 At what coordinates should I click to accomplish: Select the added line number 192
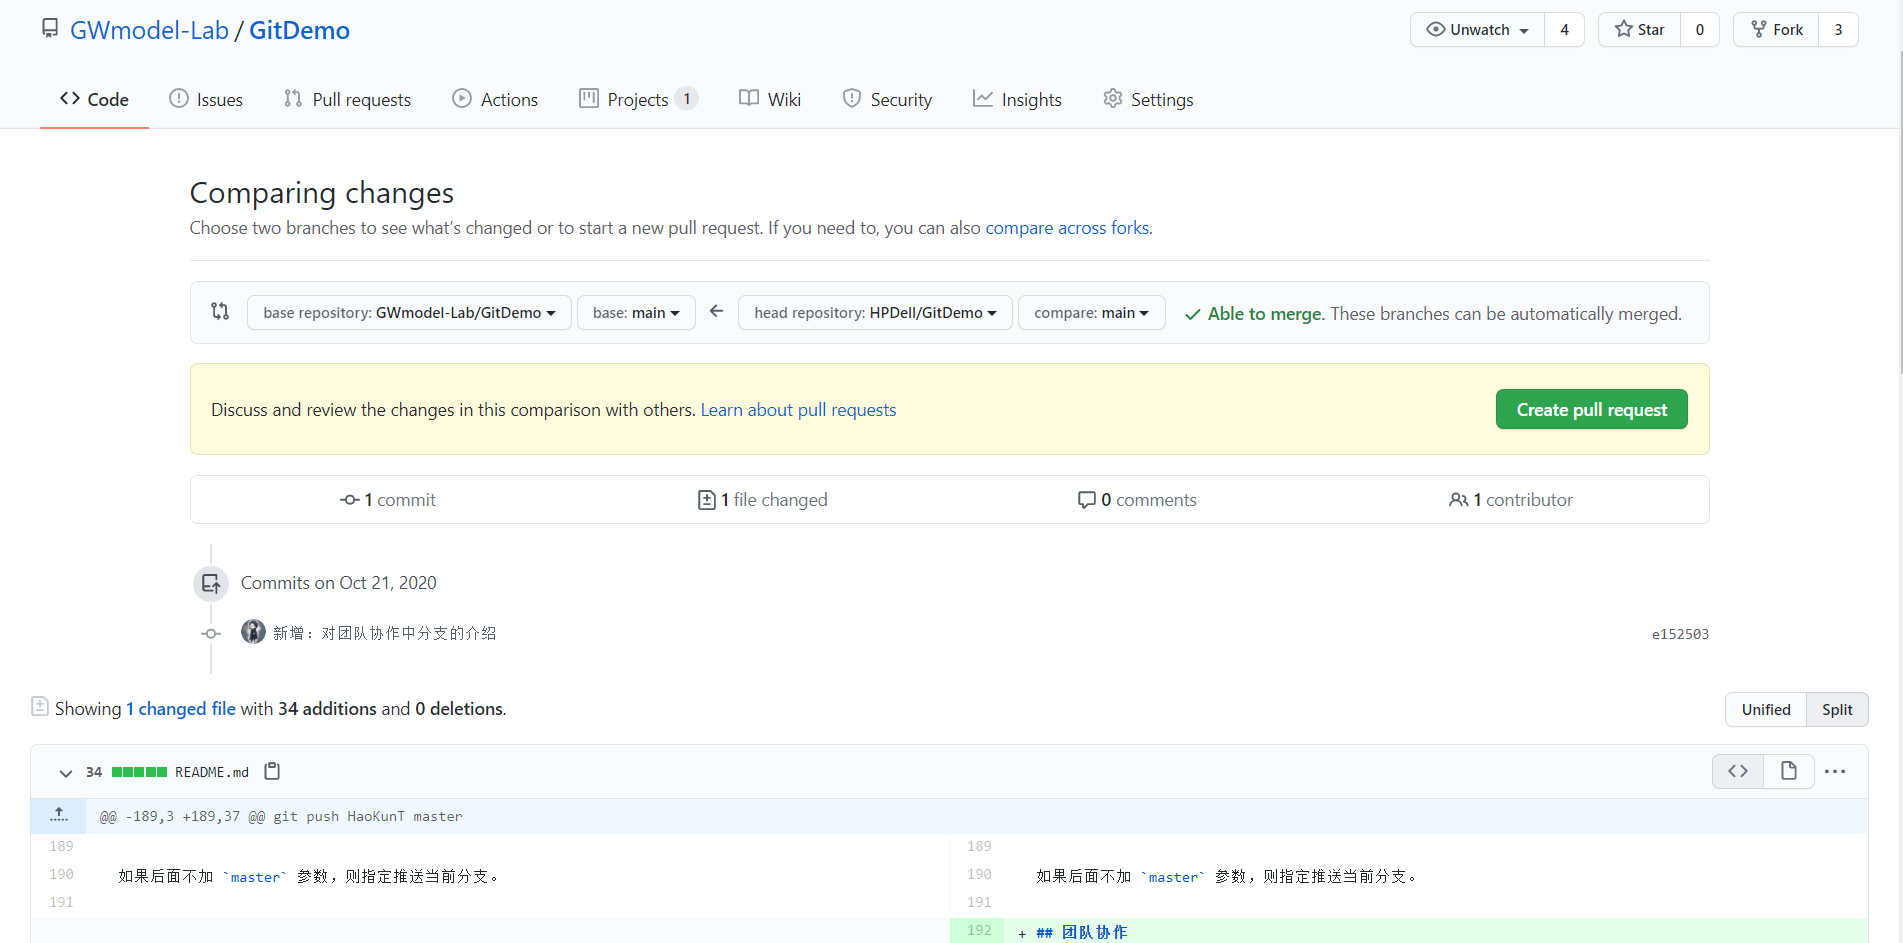[978, 930]
